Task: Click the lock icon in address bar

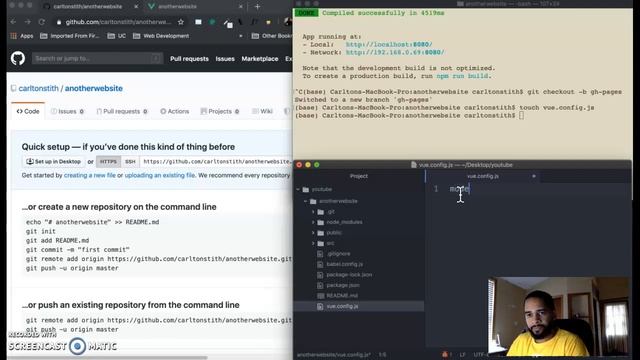Action: pyautogui.click(x=59, y=22)
